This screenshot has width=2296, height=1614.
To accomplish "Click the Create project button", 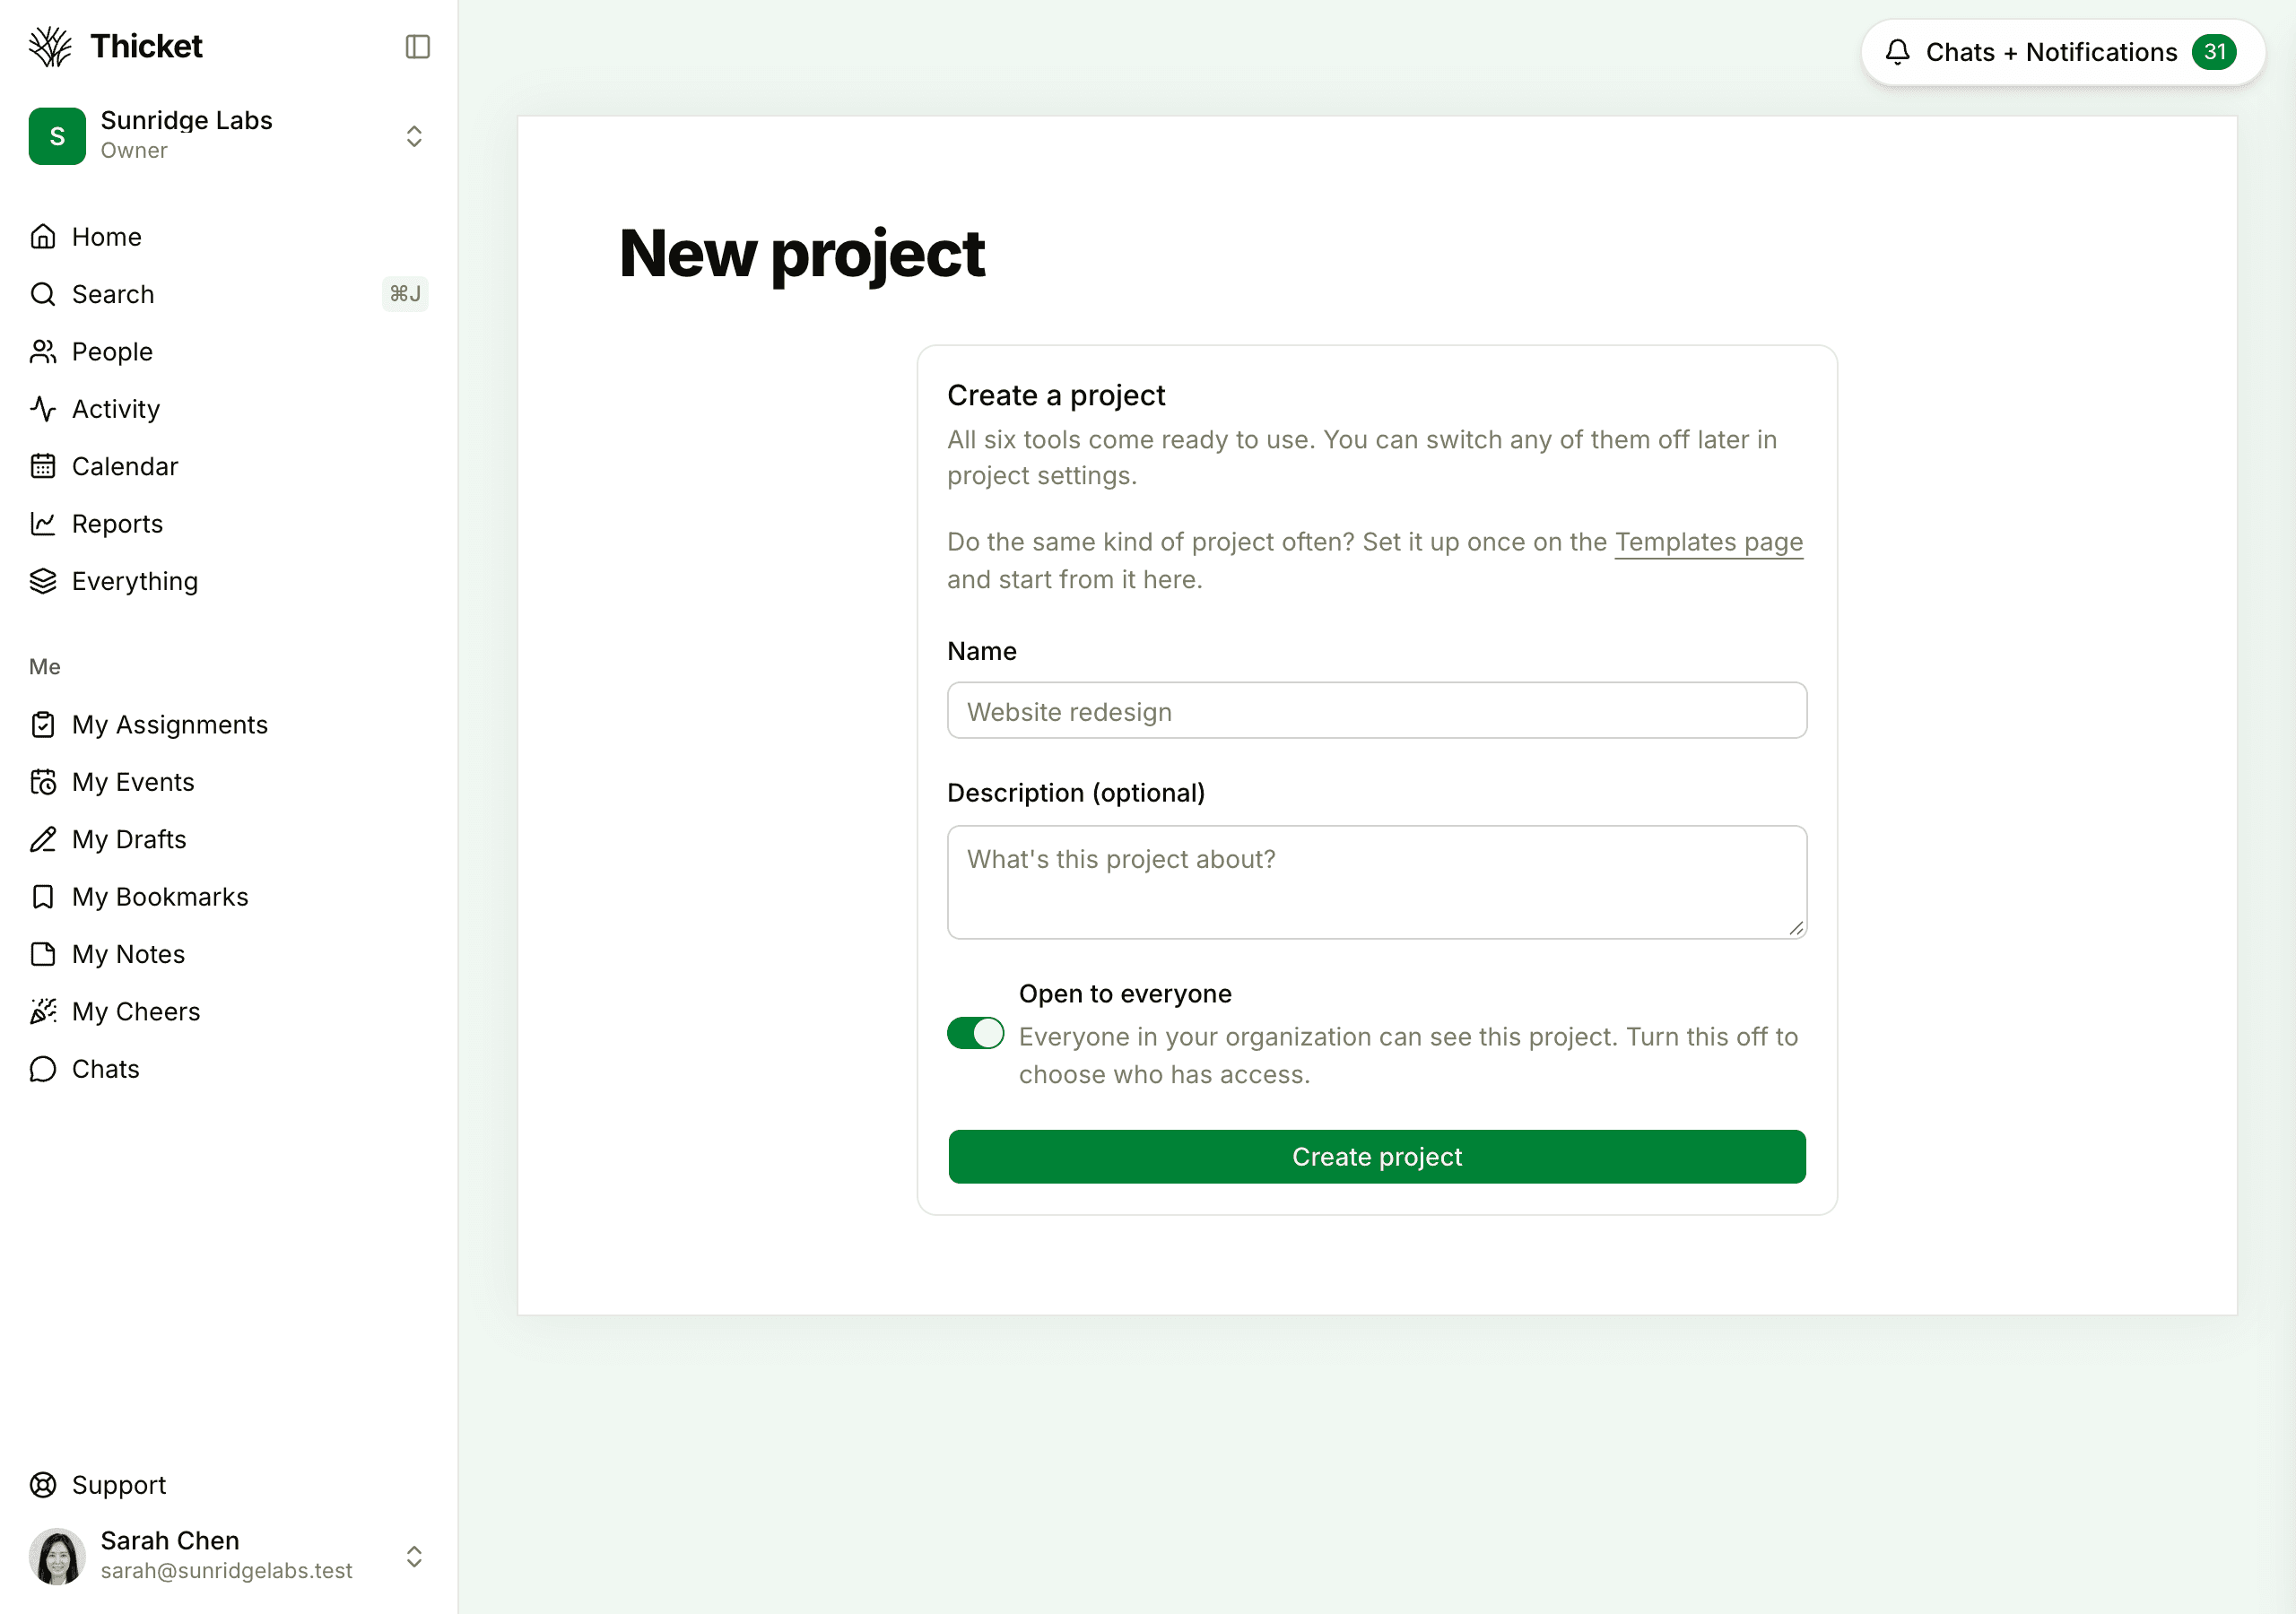I will 1377,1157.
